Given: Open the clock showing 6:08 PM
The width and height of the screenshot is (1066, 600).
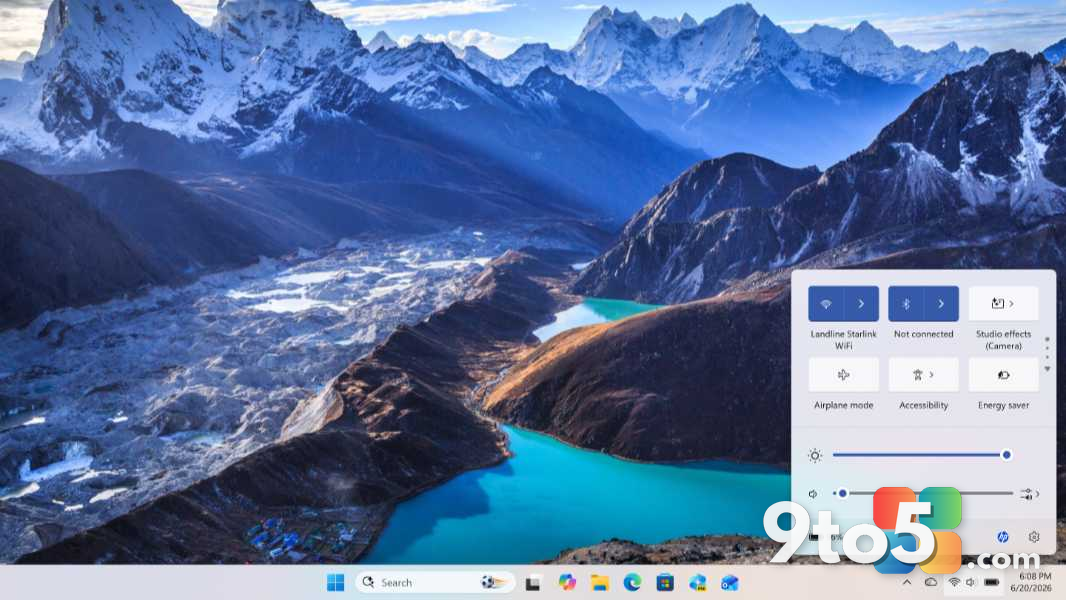Looking at the screenshot, I should [1031, 582].
